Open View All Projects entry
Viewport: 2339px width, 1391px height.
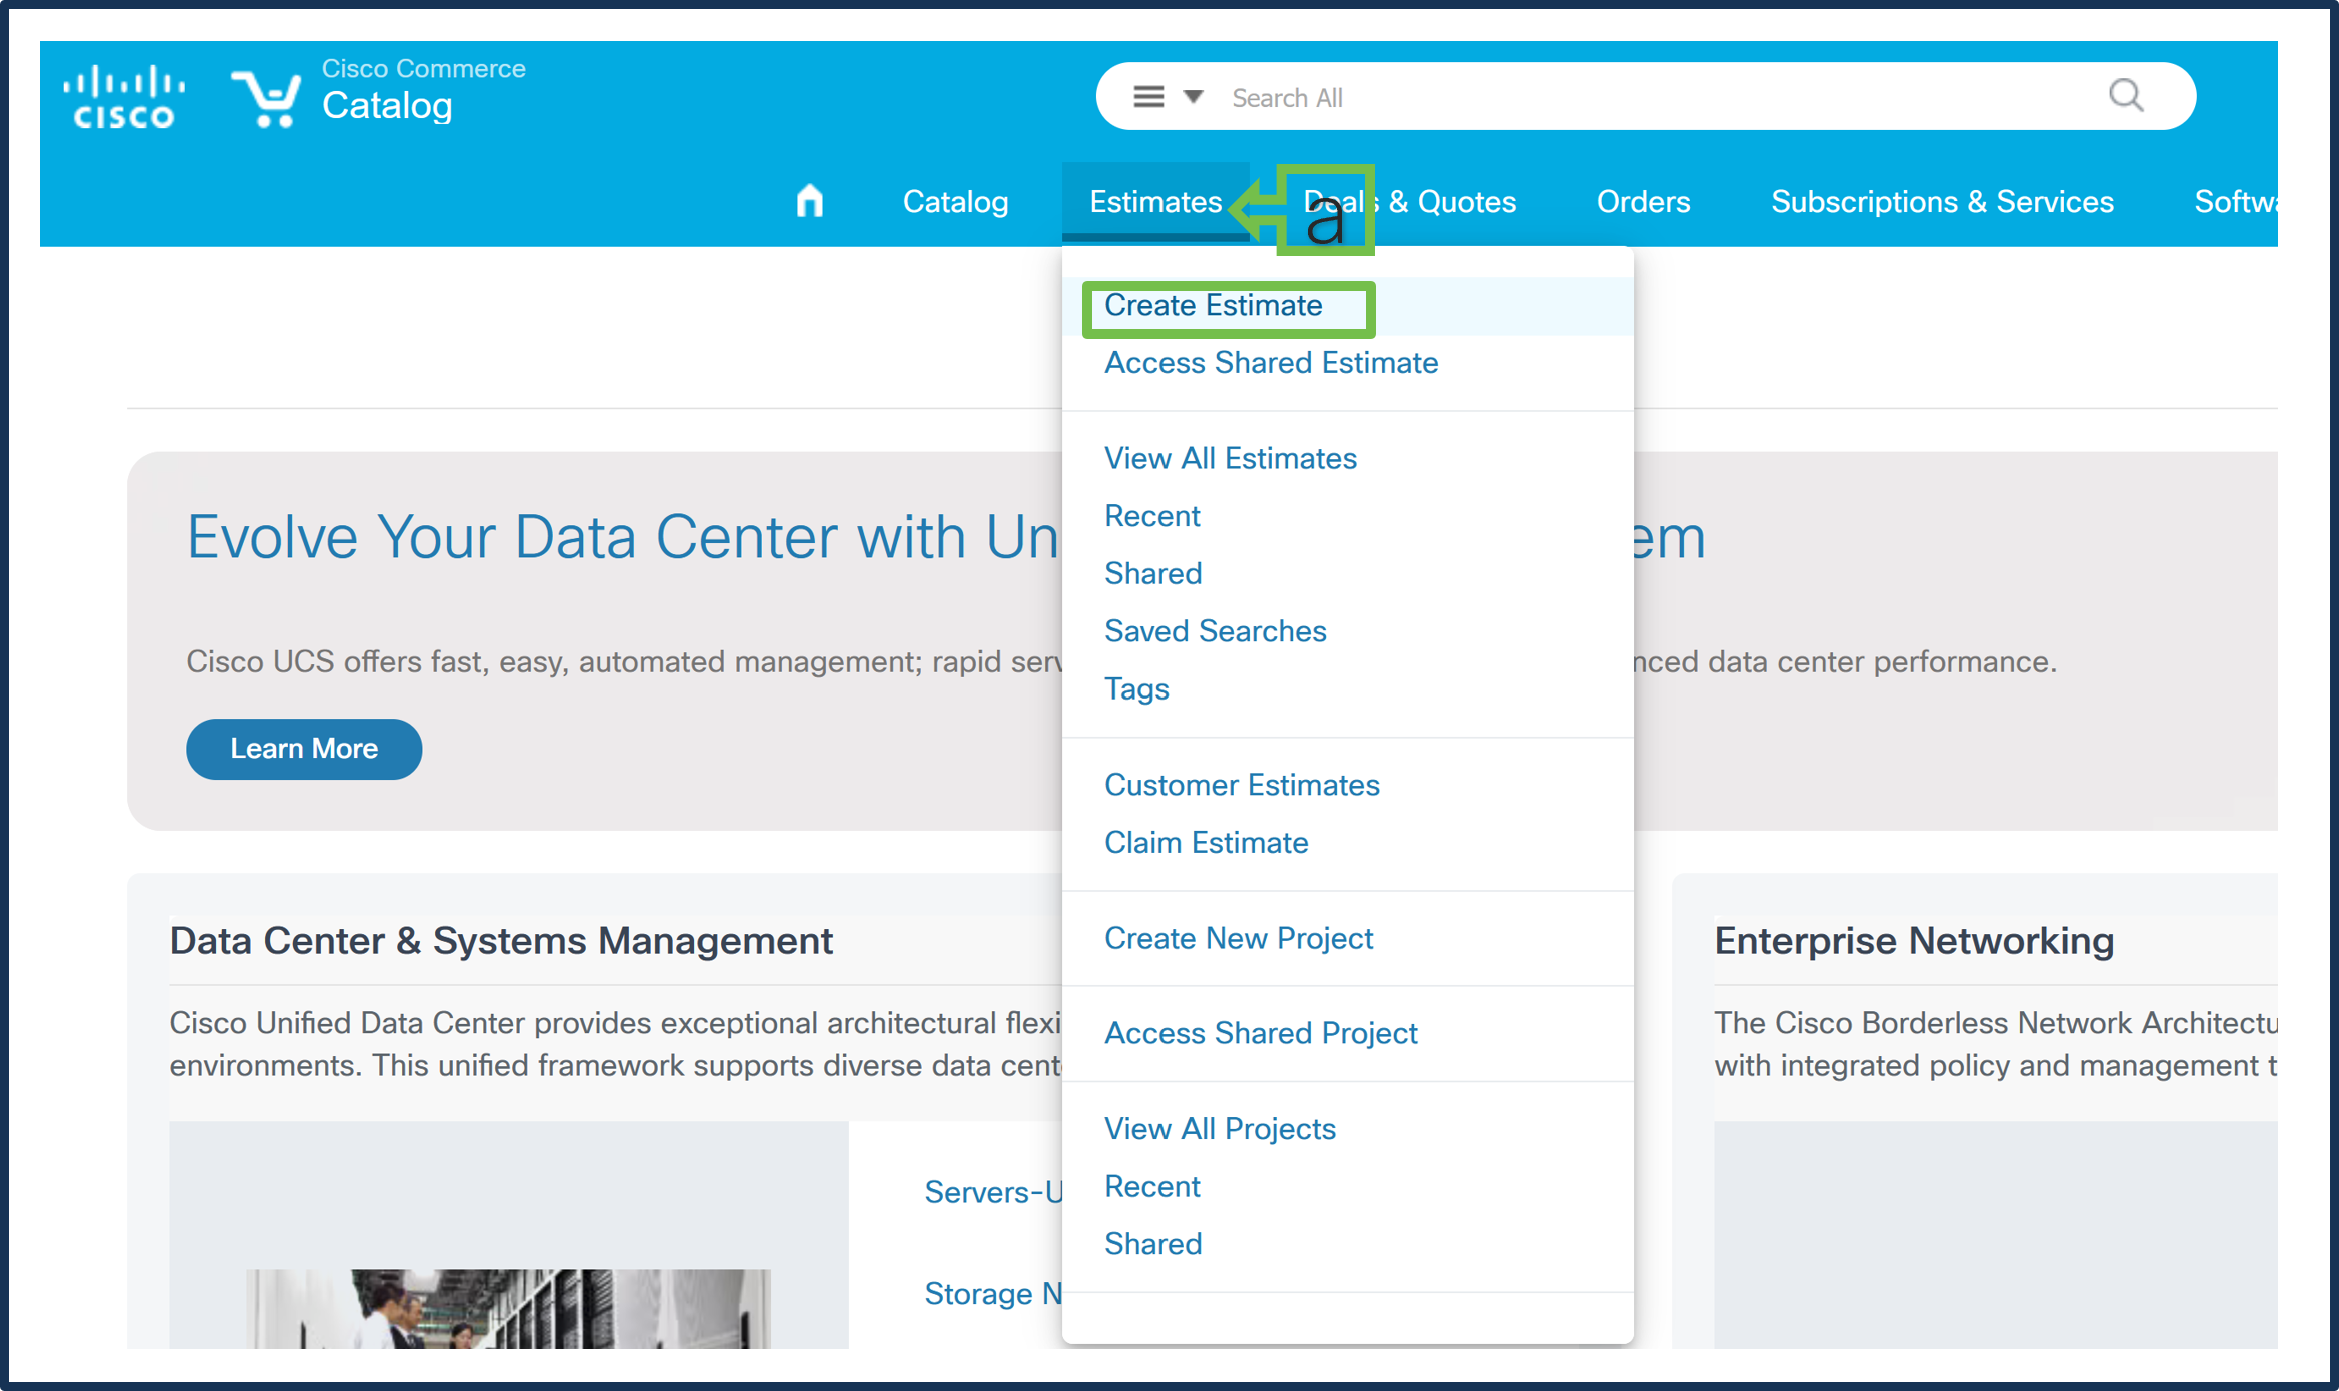(1219, 1129)
